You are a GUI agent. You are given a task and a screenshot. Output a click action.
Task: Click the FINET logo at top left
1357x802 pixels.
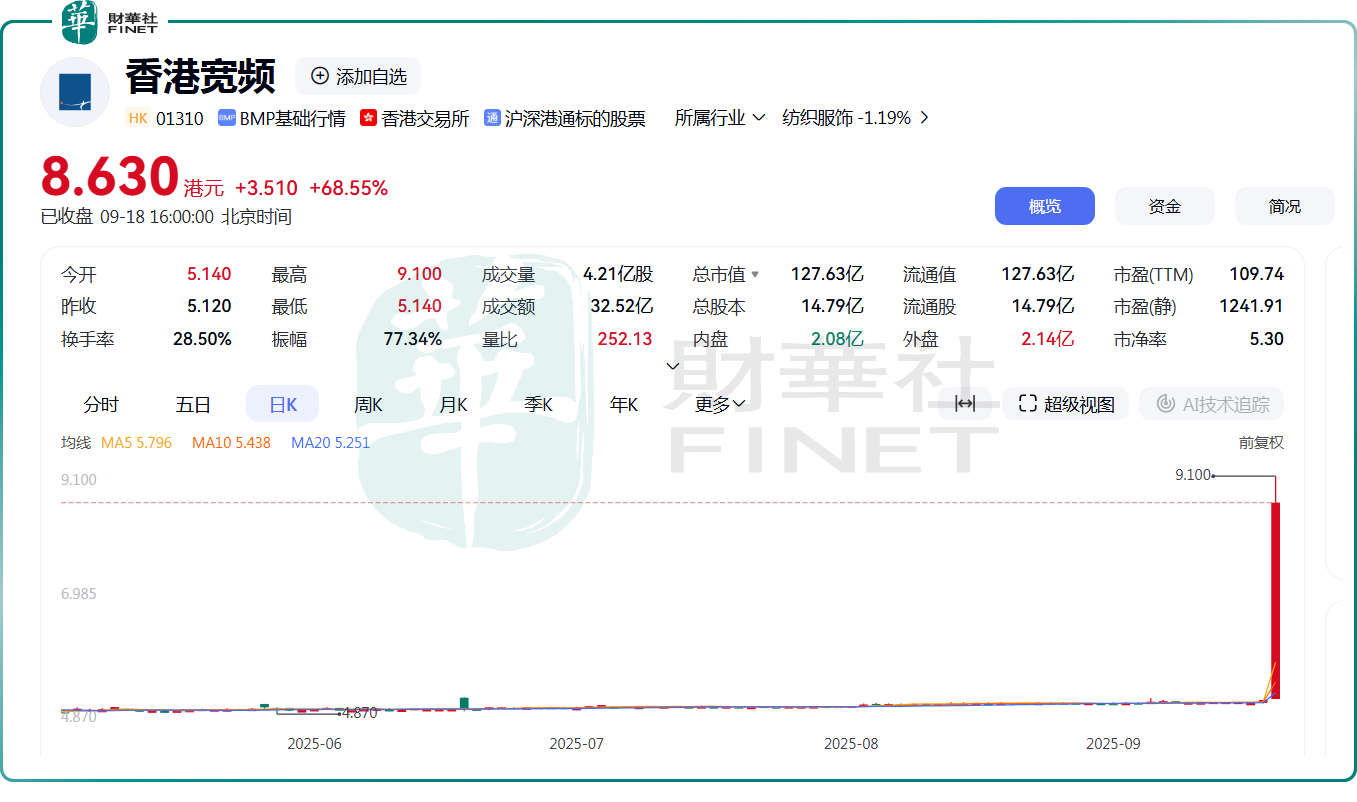(110, 23)
